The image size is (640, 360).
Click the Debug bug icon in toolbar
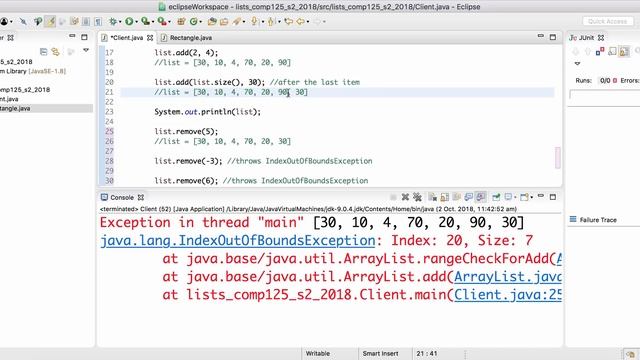click(x=113, y=21)
